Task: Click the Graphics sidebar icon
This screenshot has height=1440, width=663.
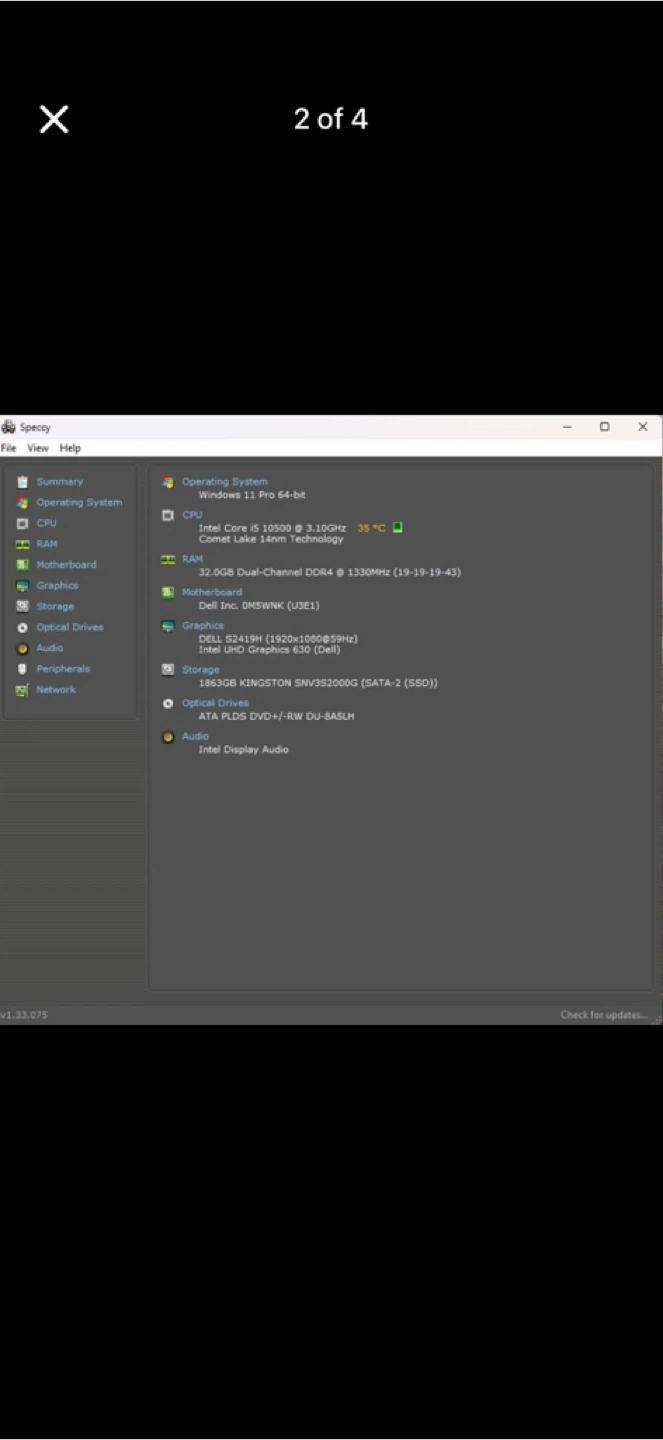Action: 22,586
